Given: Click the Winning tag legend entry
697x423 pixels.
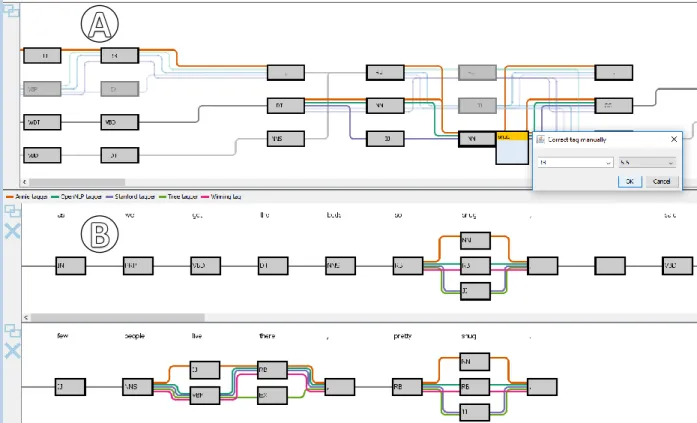Looking at the screenshot, I should pyautogui.click(x=221, y=196).
